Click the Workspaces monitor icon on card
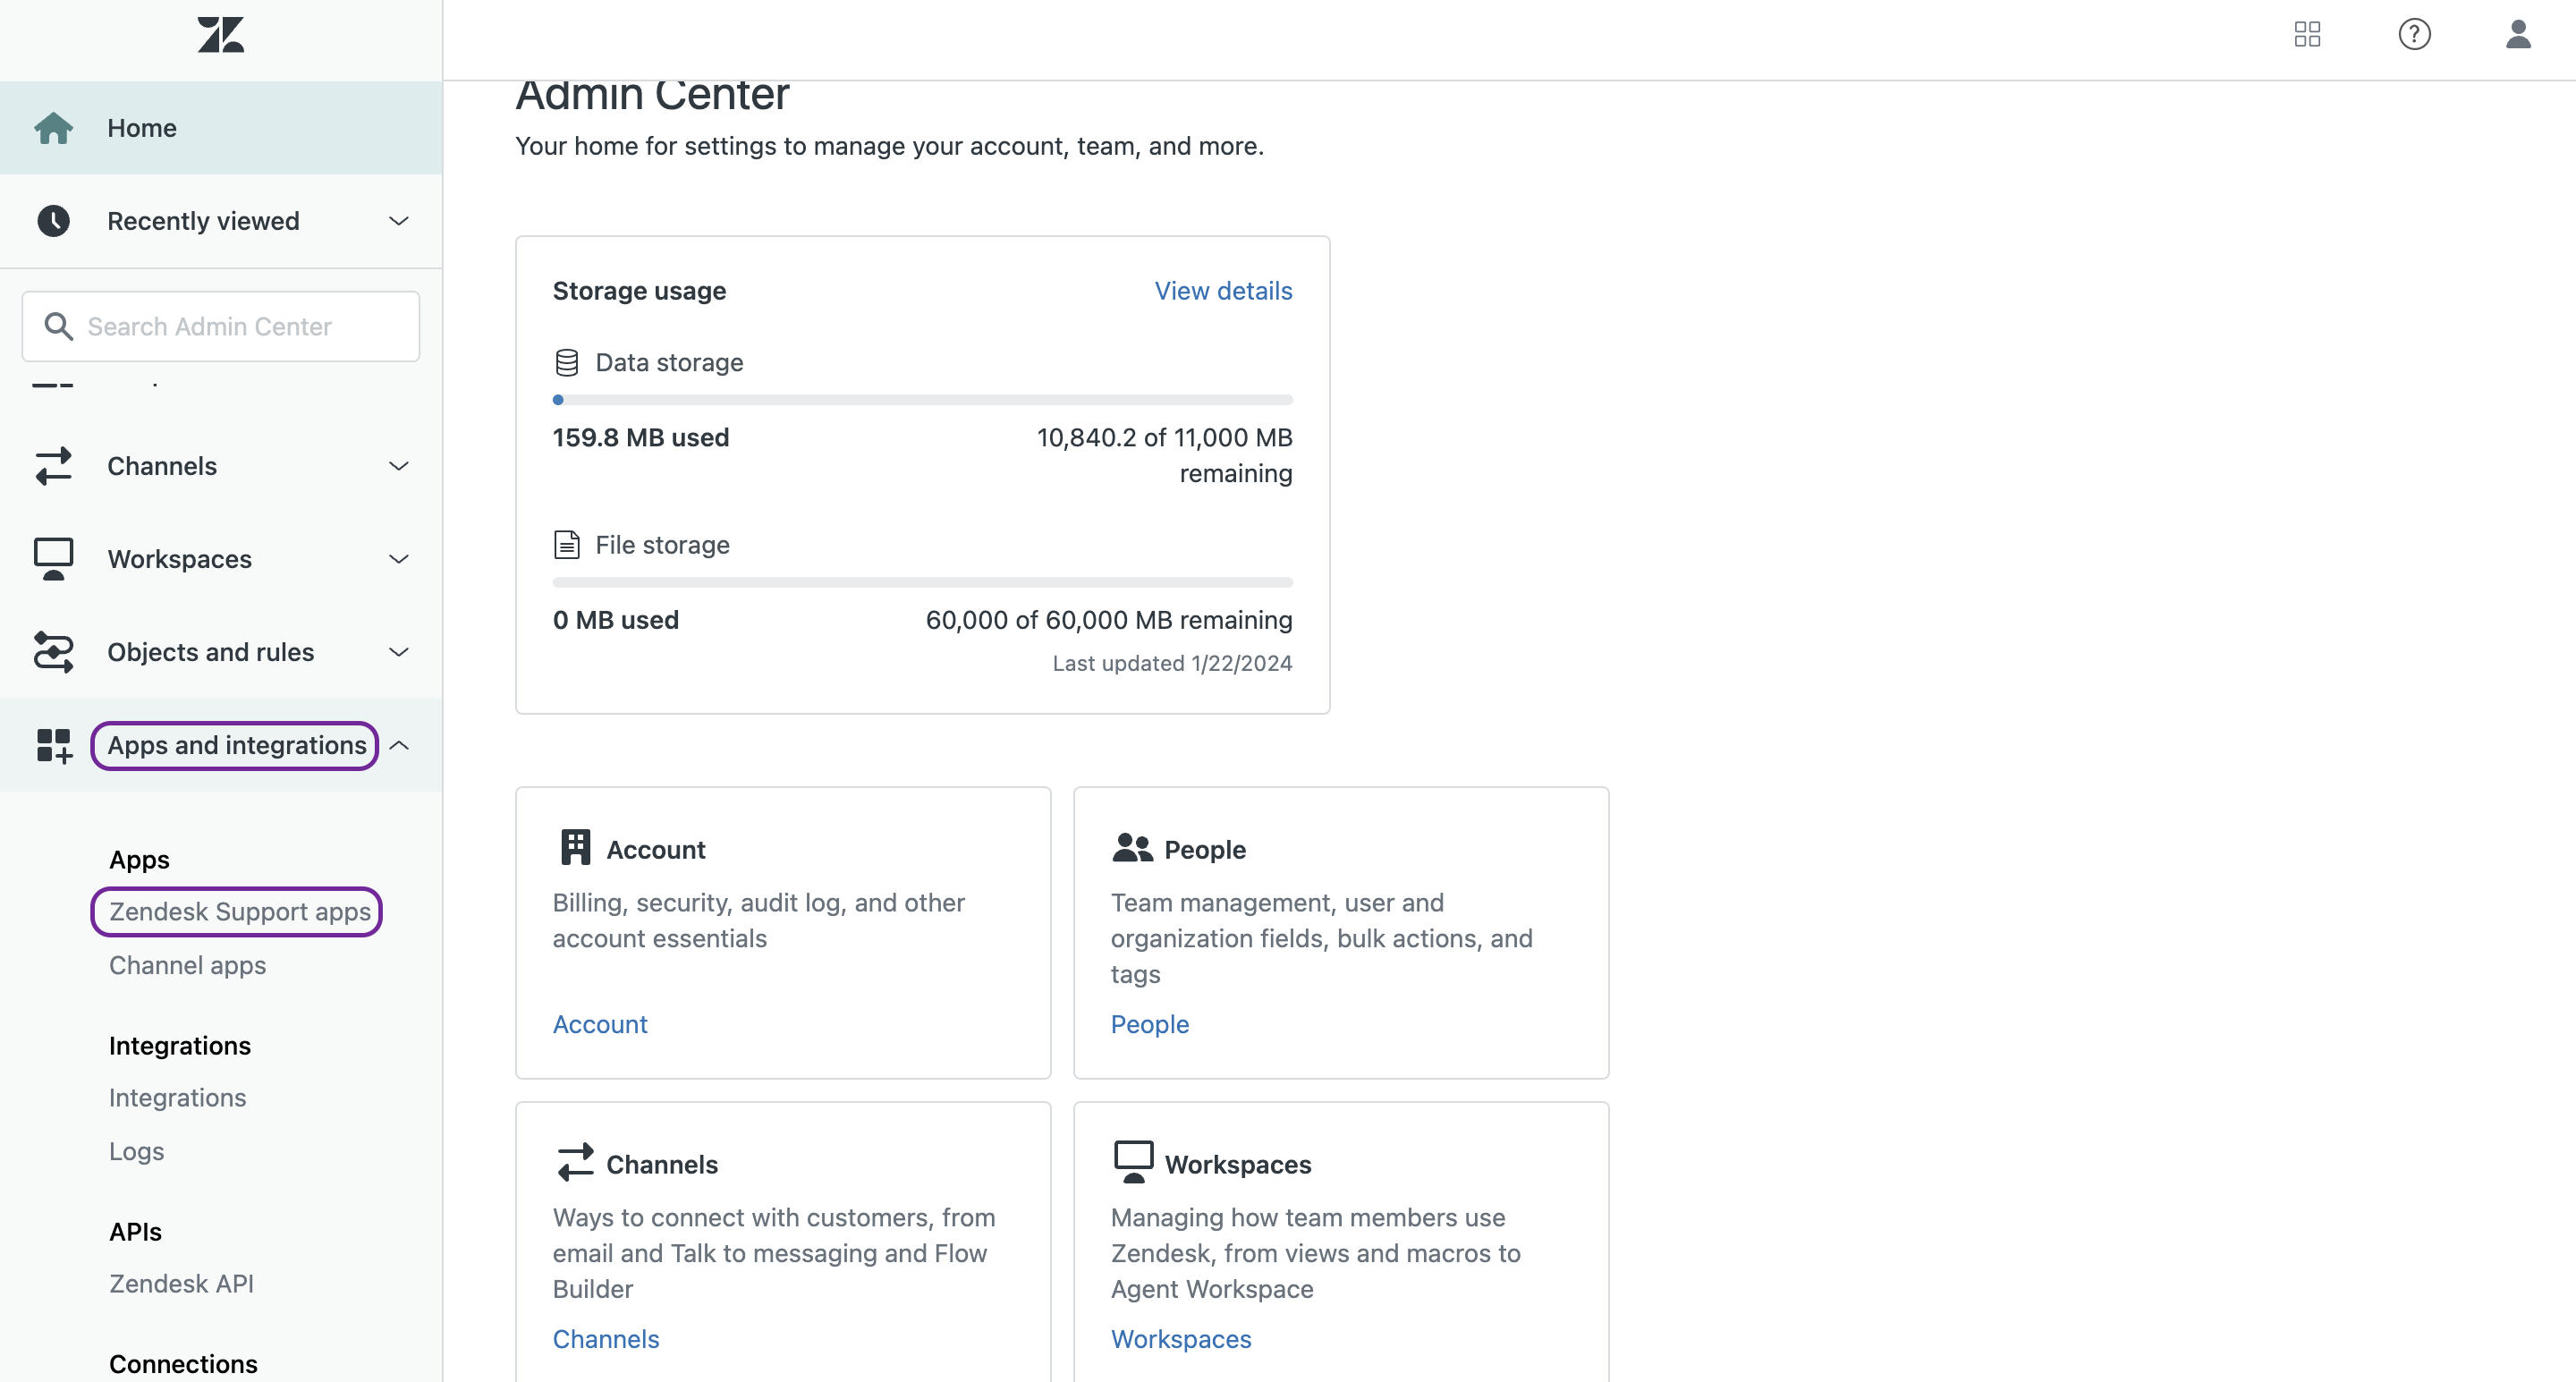Image resolution: width=2576 pixels, height=1382 pixels. point(1133,1162)
